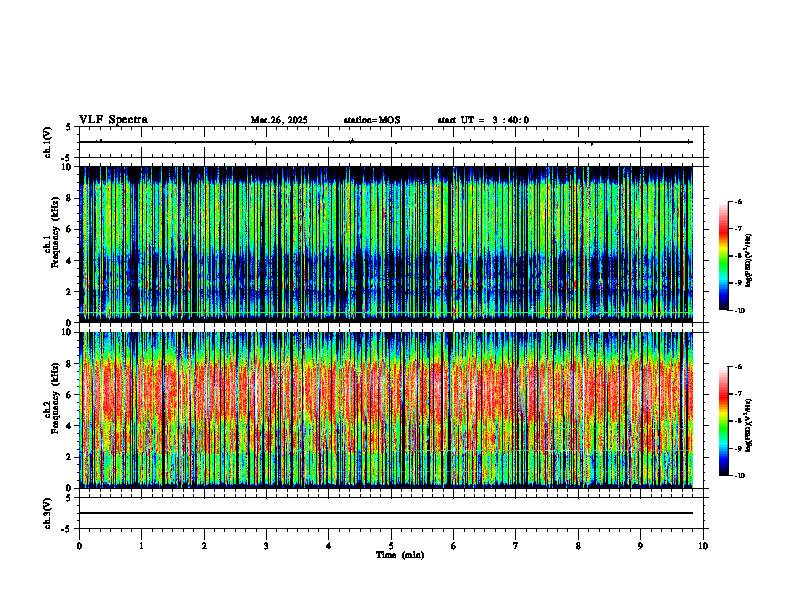Click the "-10" label on ch.2 color bar

740,475
